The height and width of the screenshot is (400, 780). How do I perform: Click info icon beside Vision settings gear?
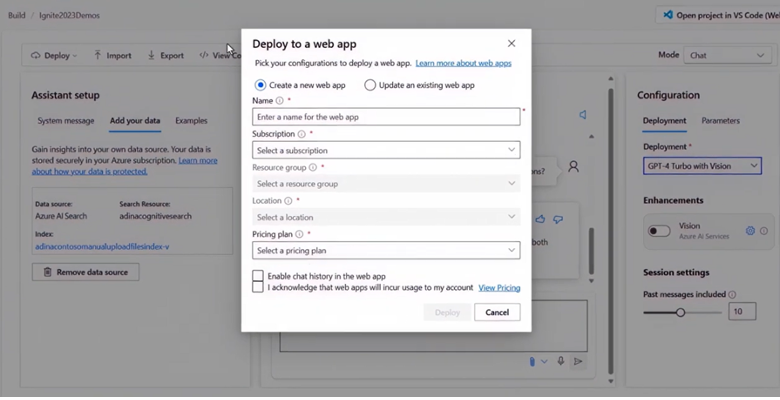pyautogui.click(x=764, y=231)
